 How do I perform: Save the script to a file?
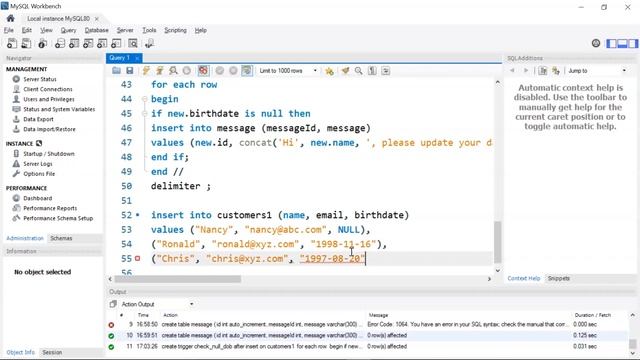pos(130,71)
